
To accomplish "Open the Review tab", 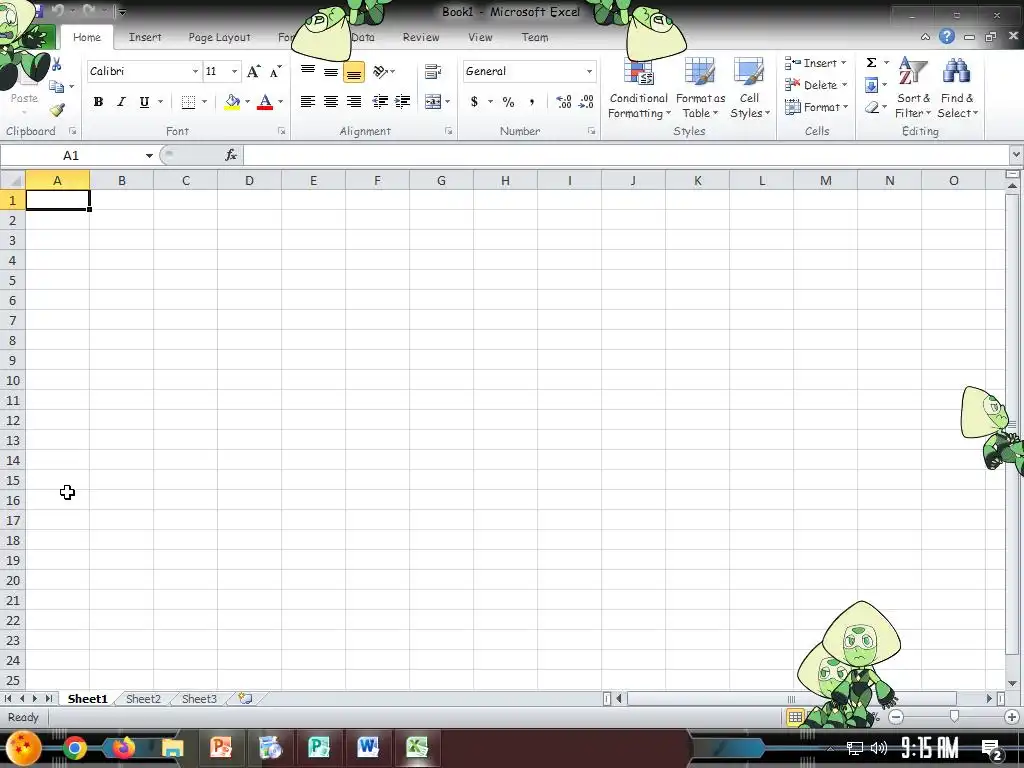I will tap(421, 37).
